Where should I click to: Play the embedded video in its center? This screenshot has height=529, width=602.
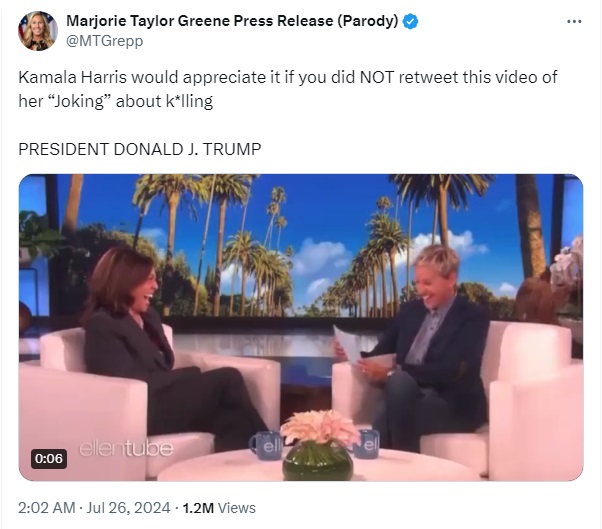(301, 327)
